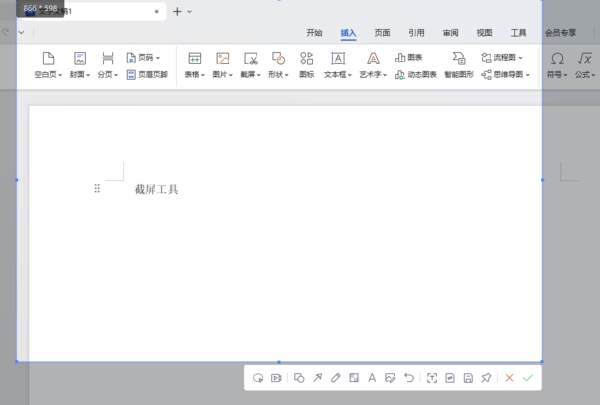Select the arrow annotation tool

[x=317, y=378]
